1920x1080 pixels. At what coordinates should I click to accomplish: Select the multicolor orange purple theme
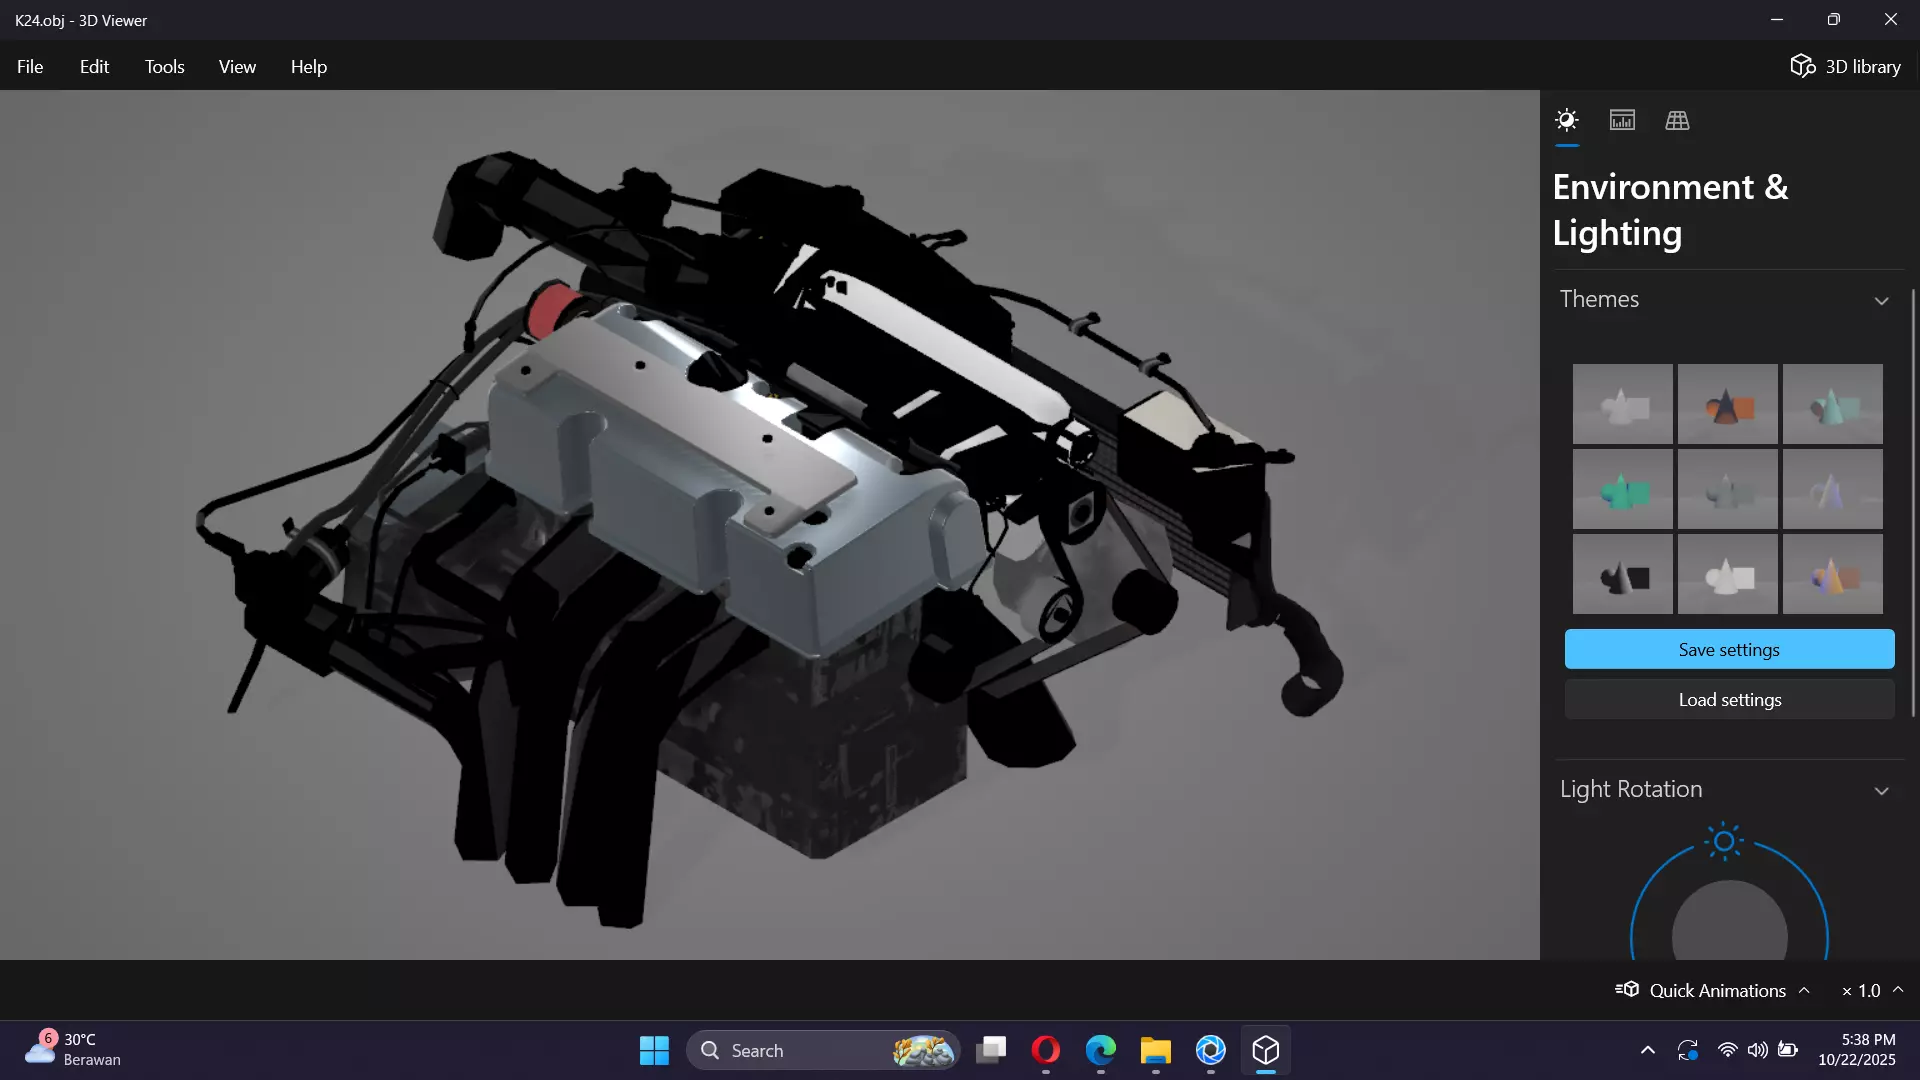(x=1832, y=574)
